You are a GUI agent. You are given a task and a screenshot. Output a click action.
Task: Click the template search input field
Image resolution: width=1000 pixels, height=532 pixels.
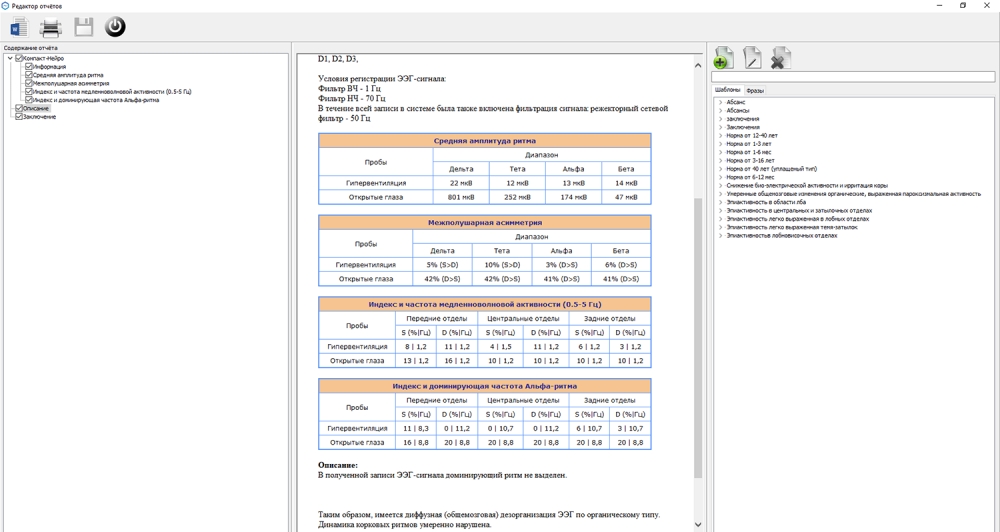[x=852, y=77]
